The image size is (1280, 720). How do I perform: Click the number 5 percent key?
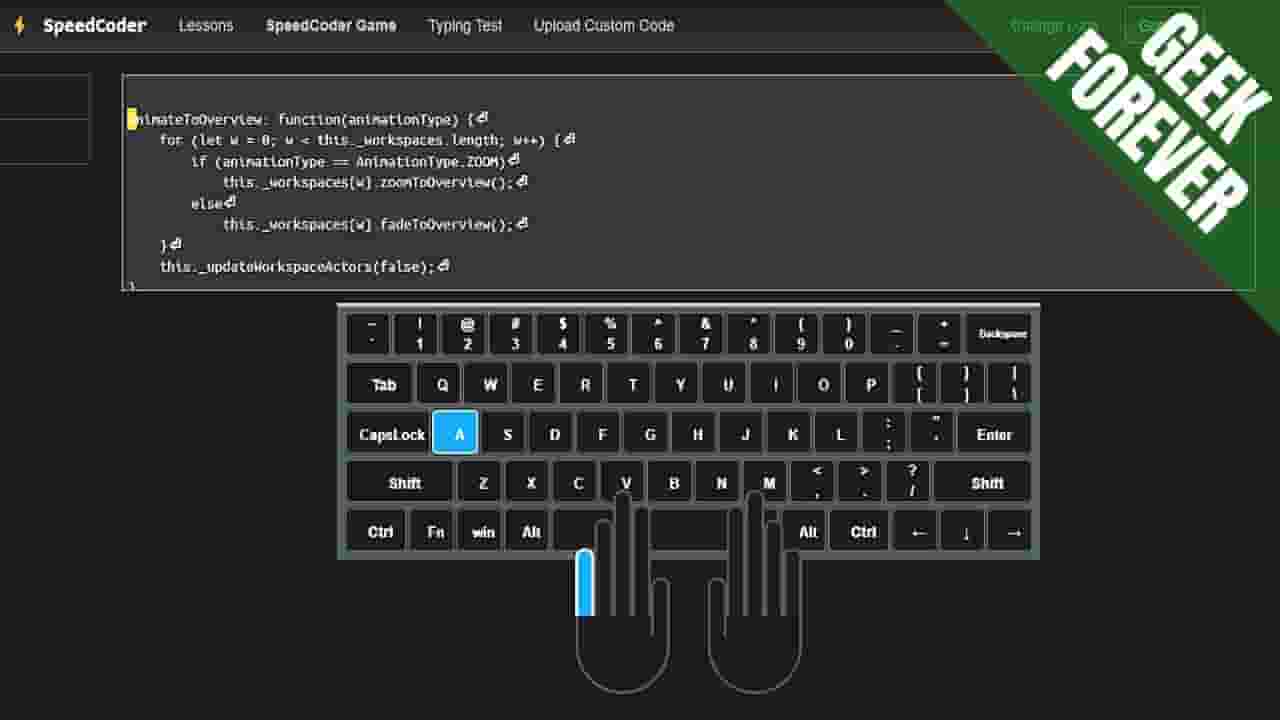point(607,334)
